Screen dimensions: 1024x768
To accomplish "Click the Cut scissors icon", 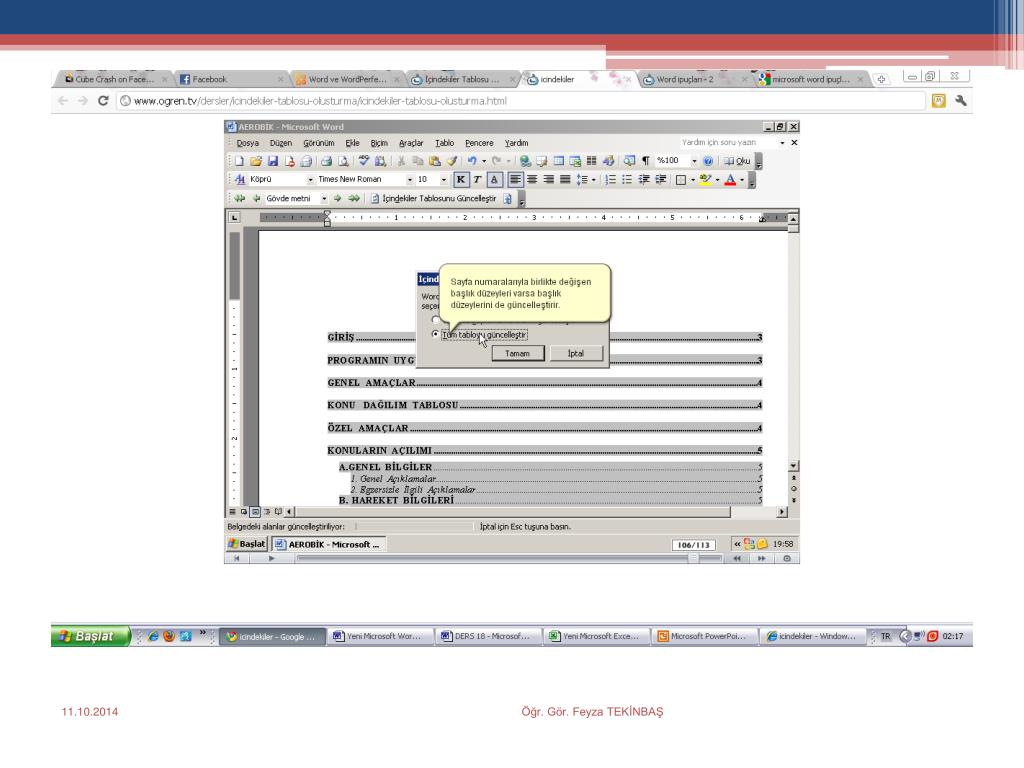I will click(x=401, y=161).
